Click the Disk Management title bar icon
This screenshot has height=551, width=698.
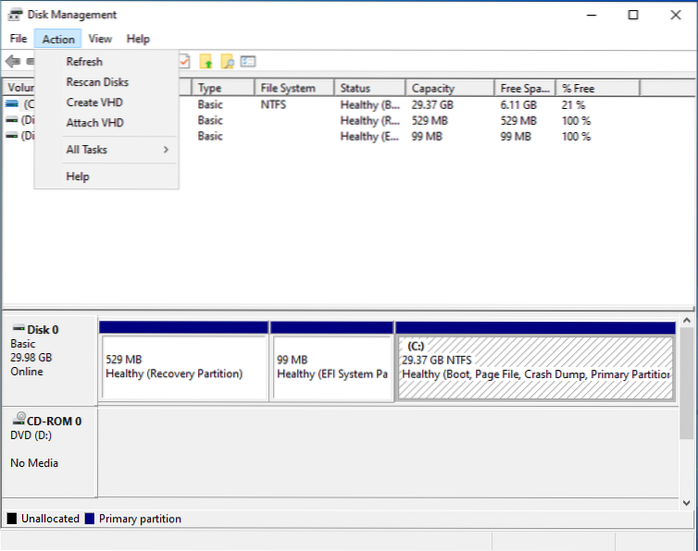(15, 15)
